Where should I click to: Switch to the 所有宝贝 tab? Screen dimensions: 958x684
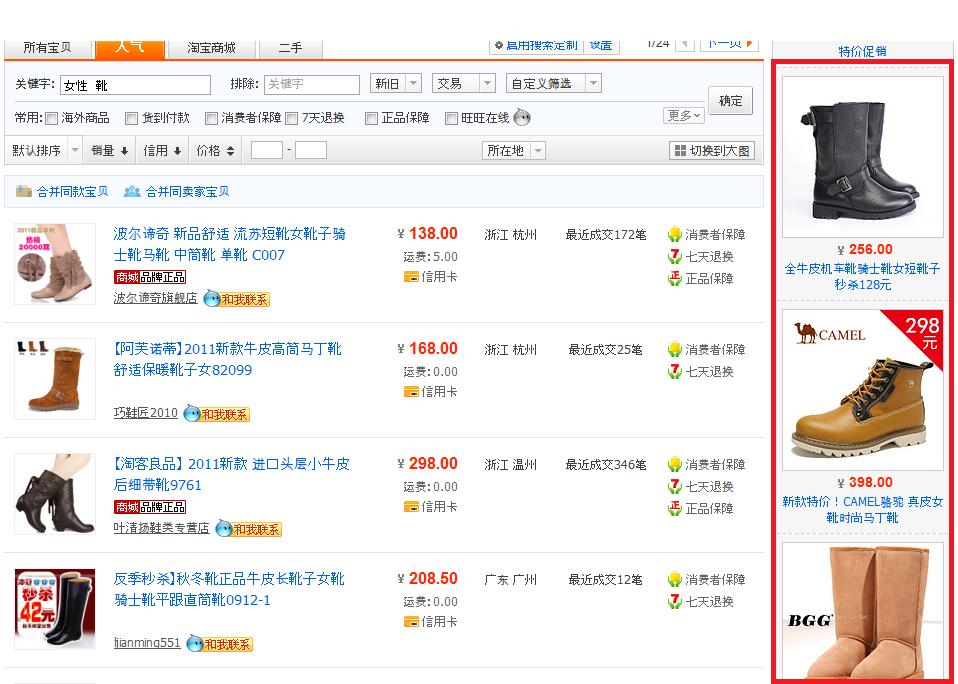(x=47, y=48)
